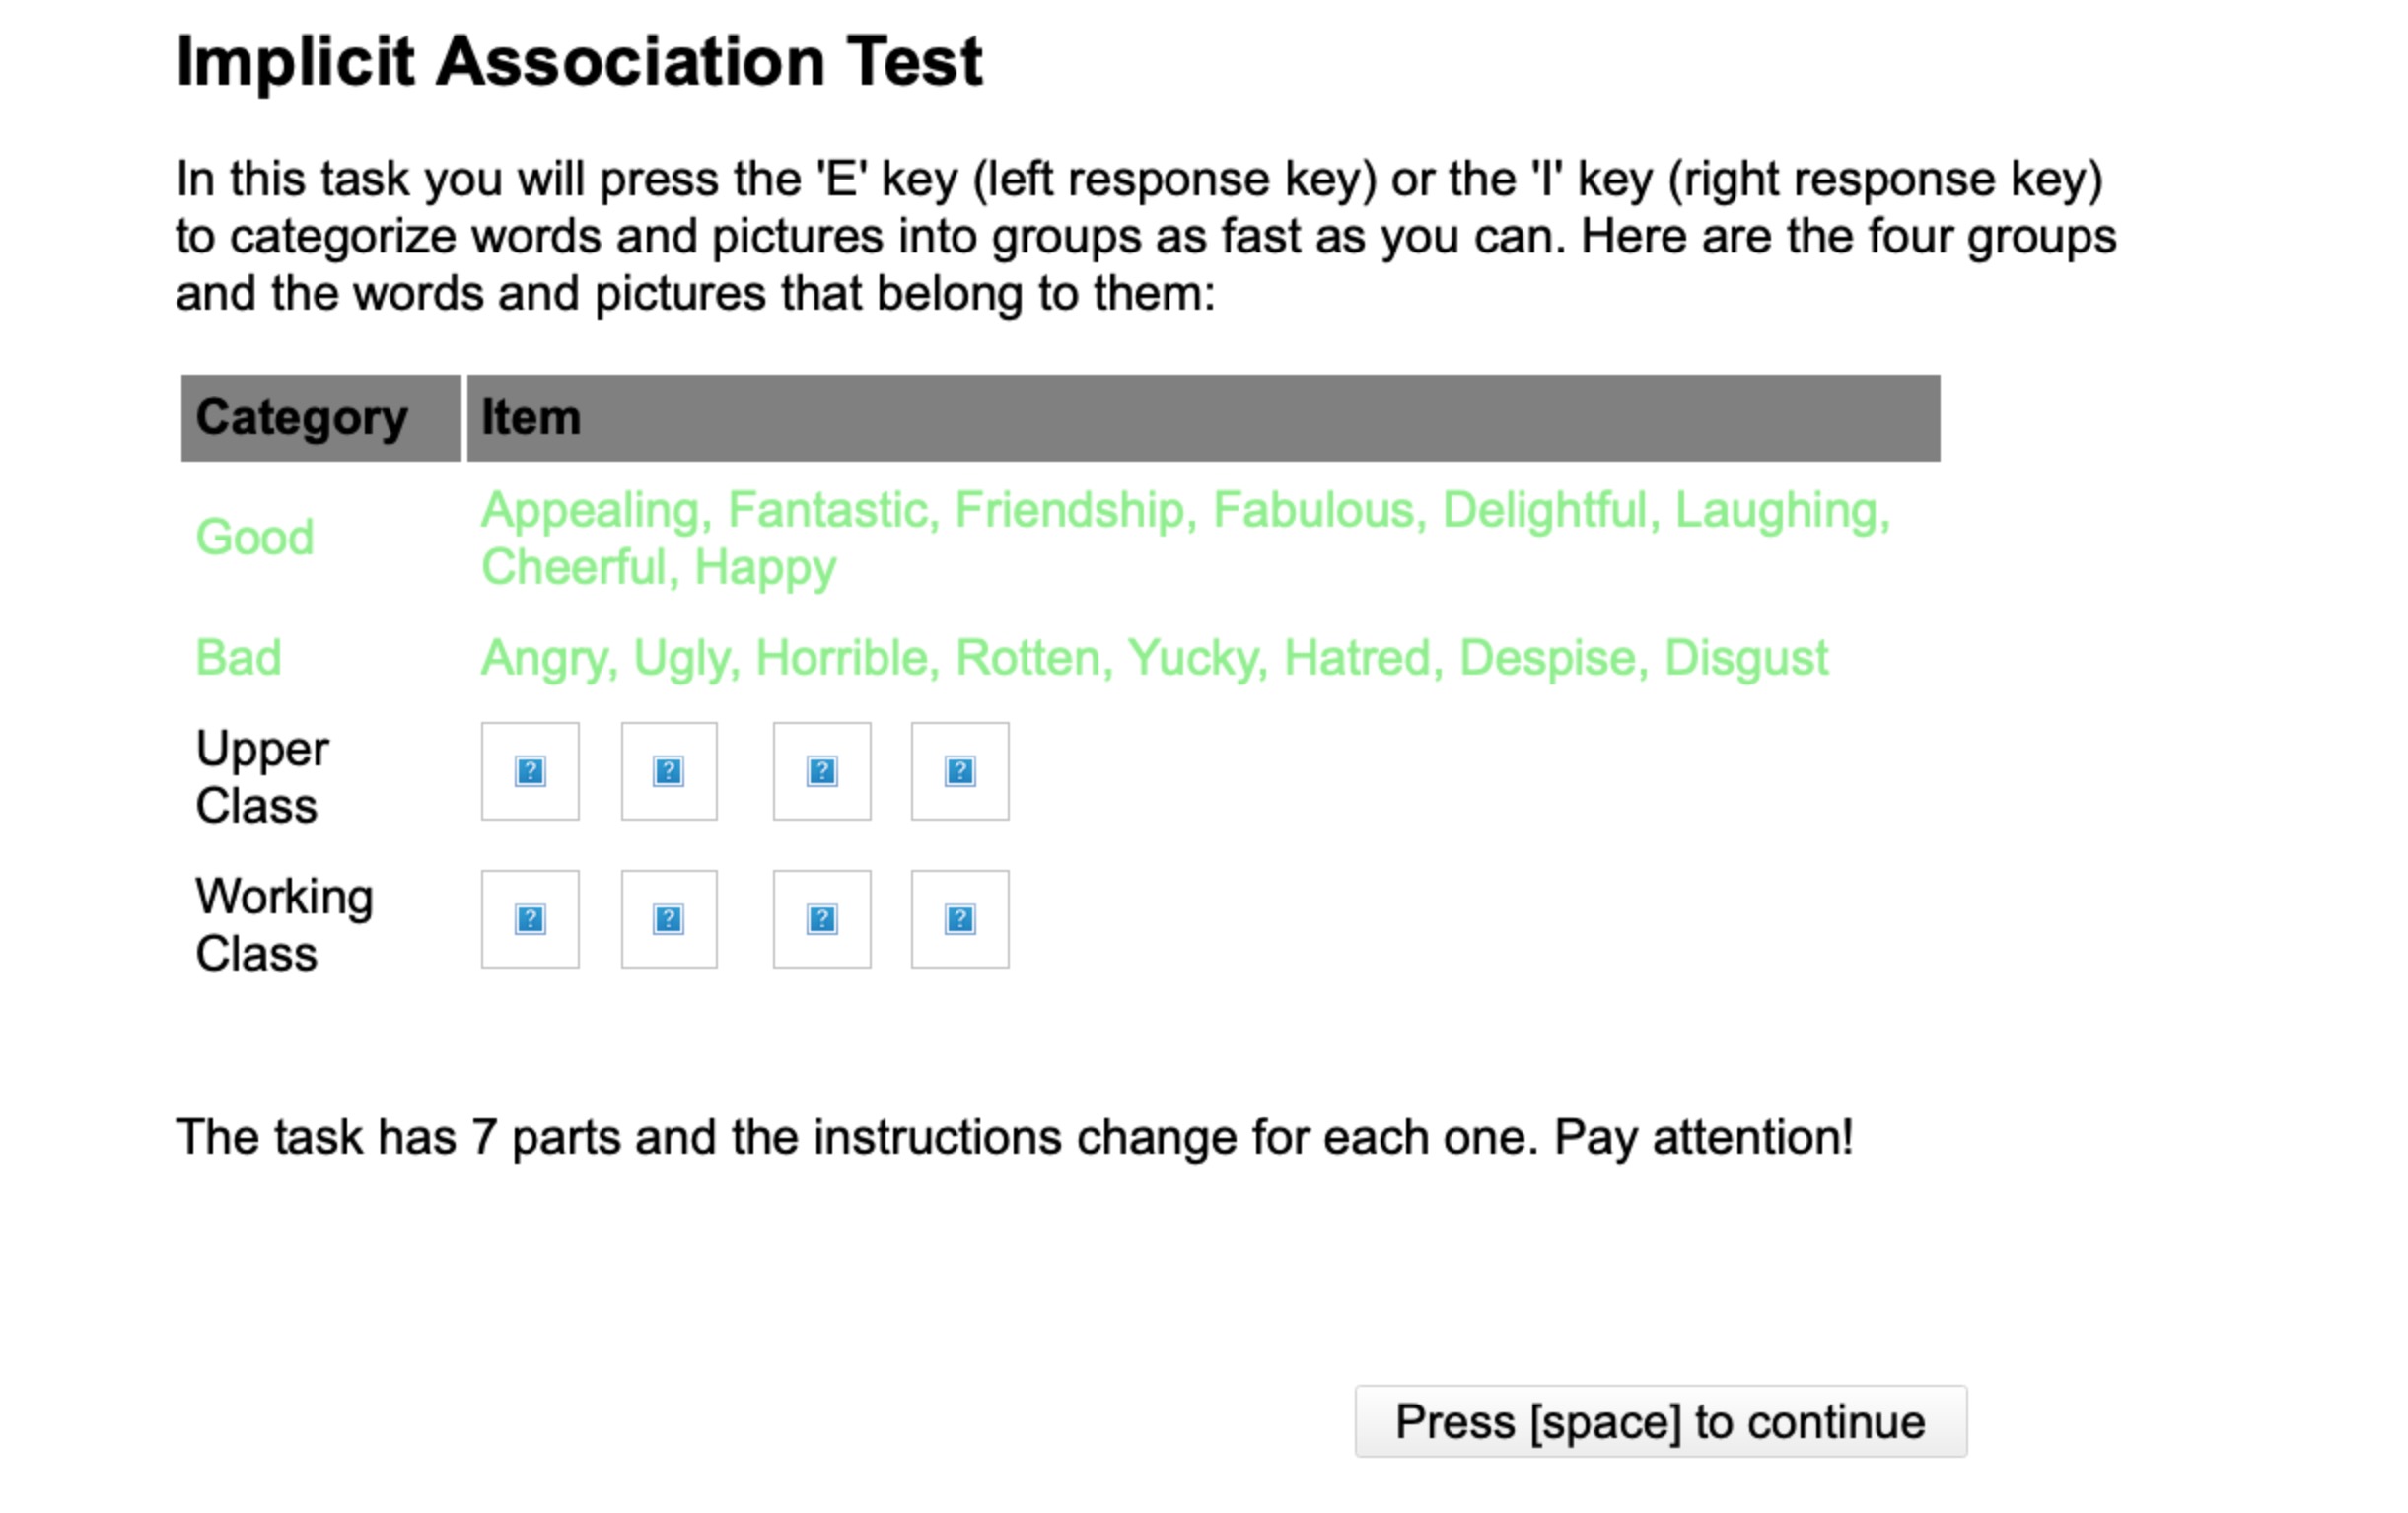Click the Item column header
Screen dimensions: 2408x1513
coord(1204,418)
